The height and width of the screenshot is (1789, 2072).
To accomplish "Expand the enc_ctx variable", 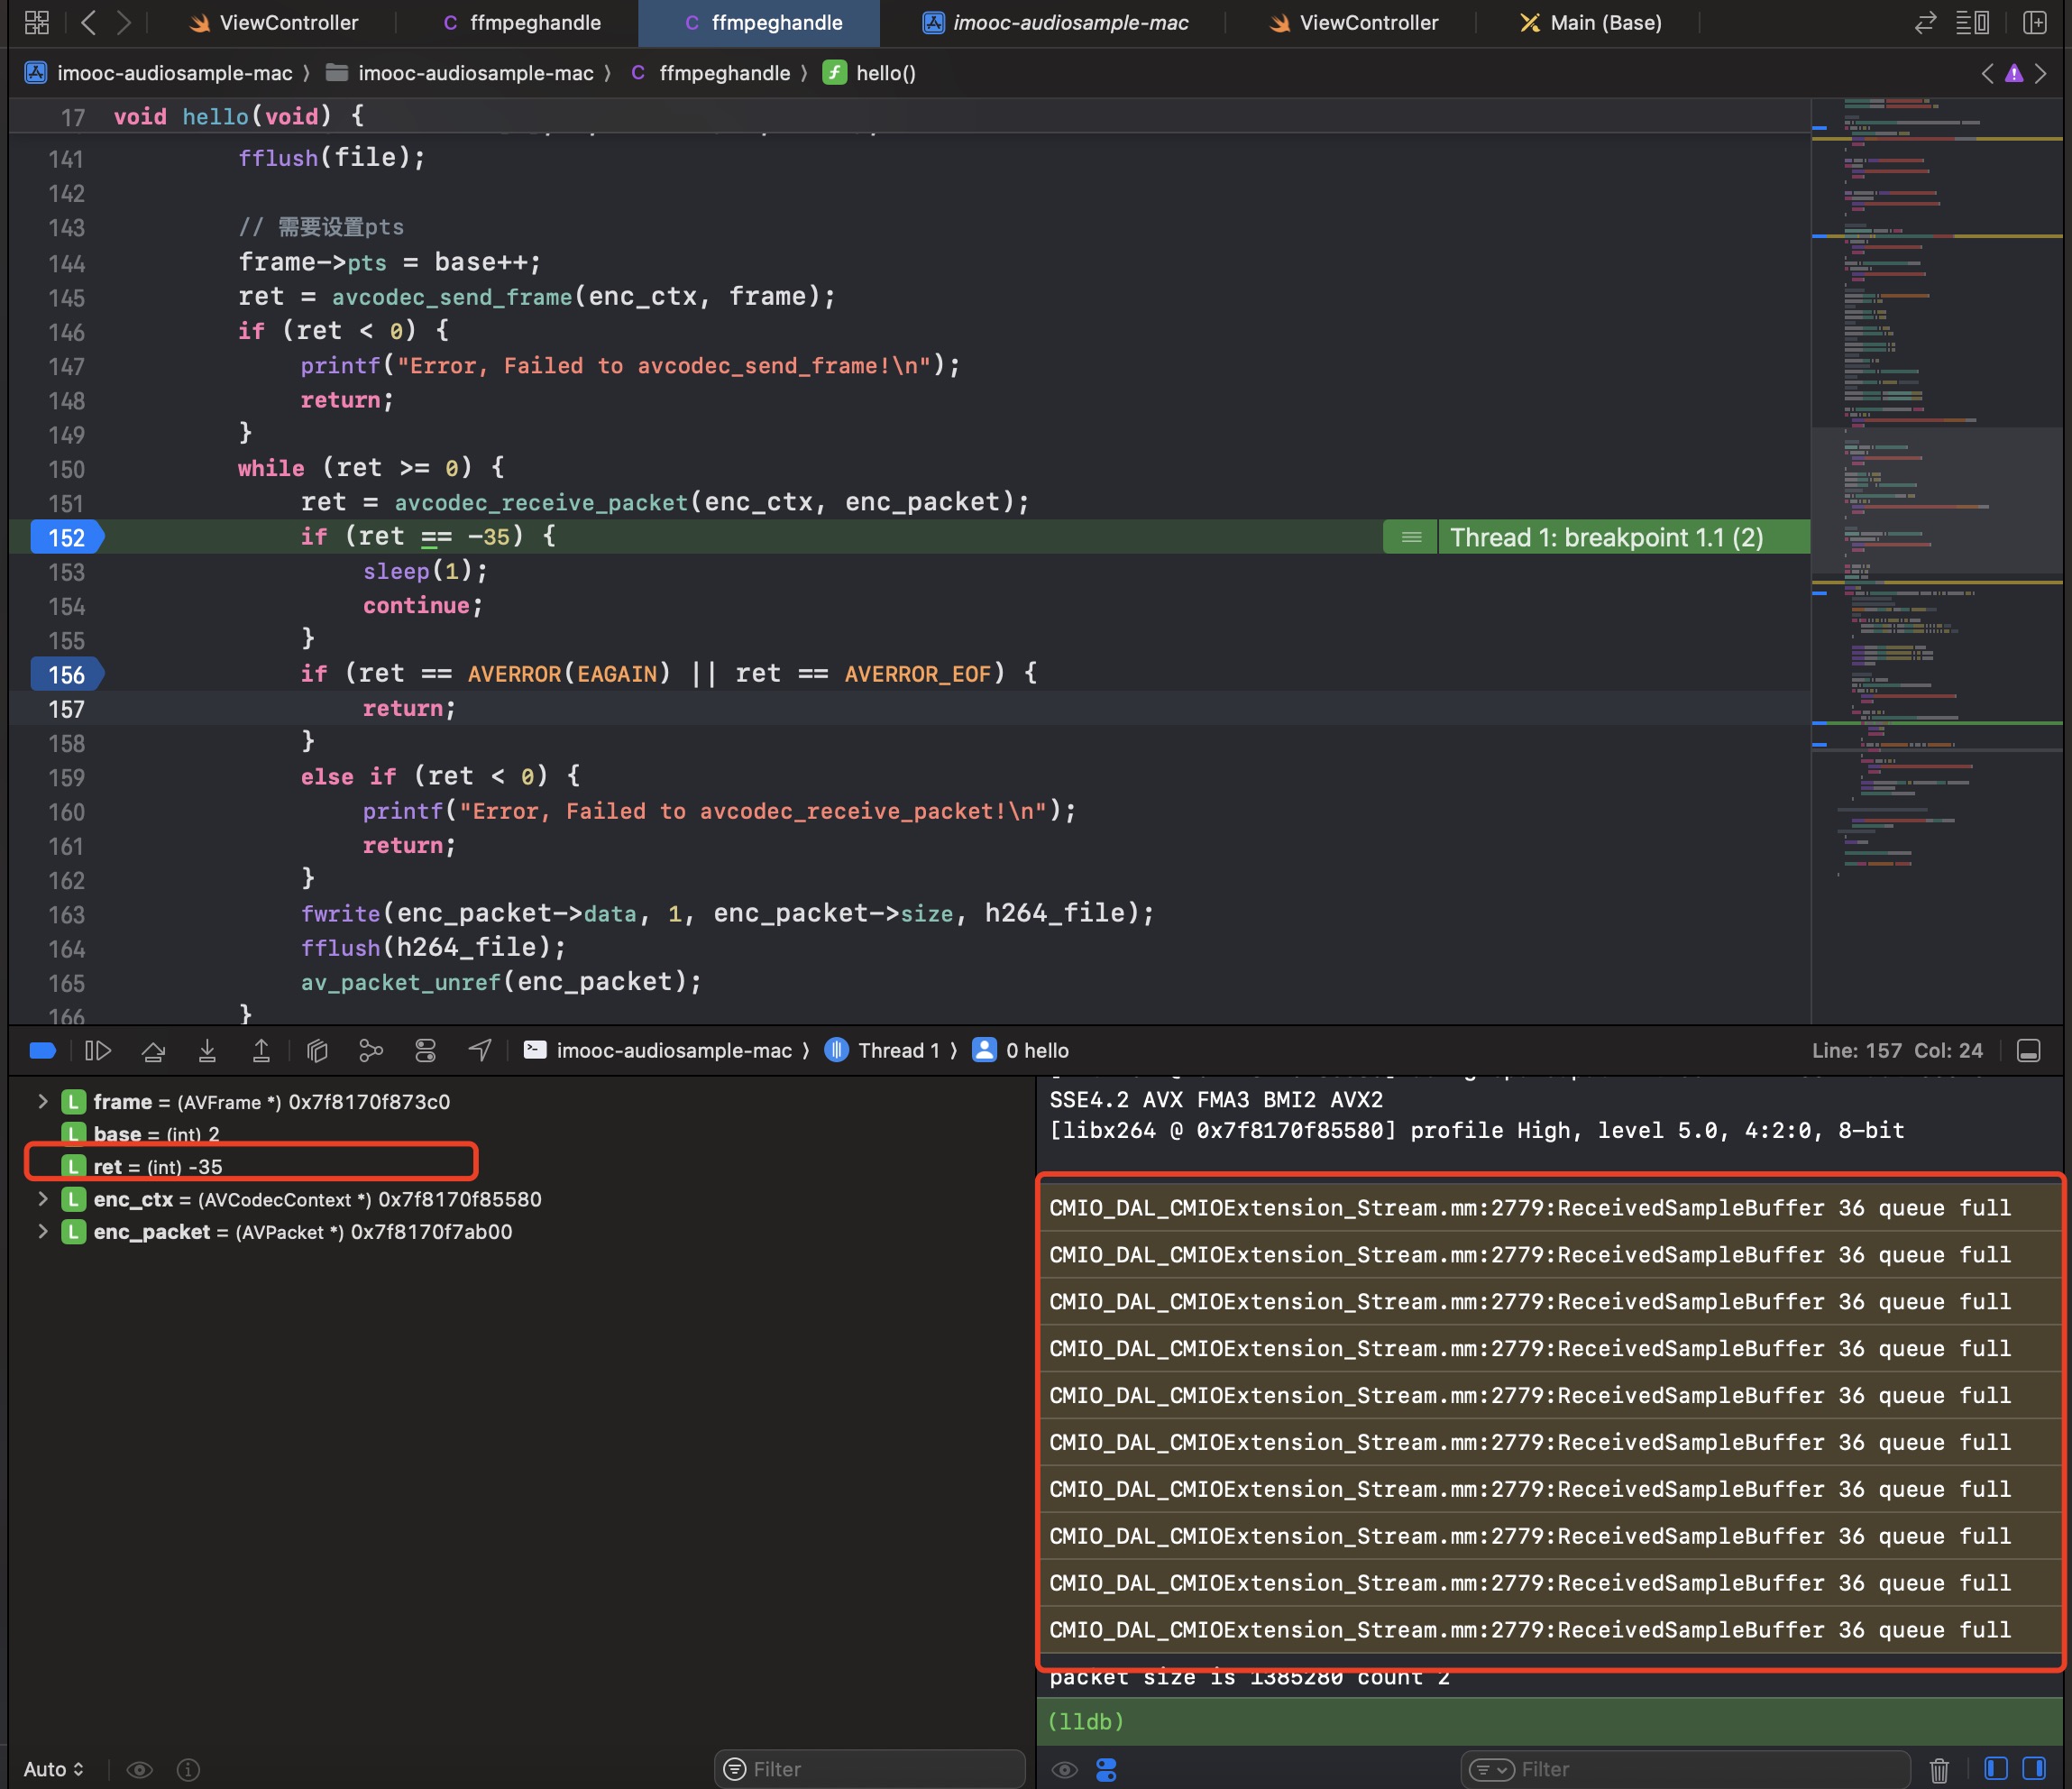I will [x=42, y=1198].
